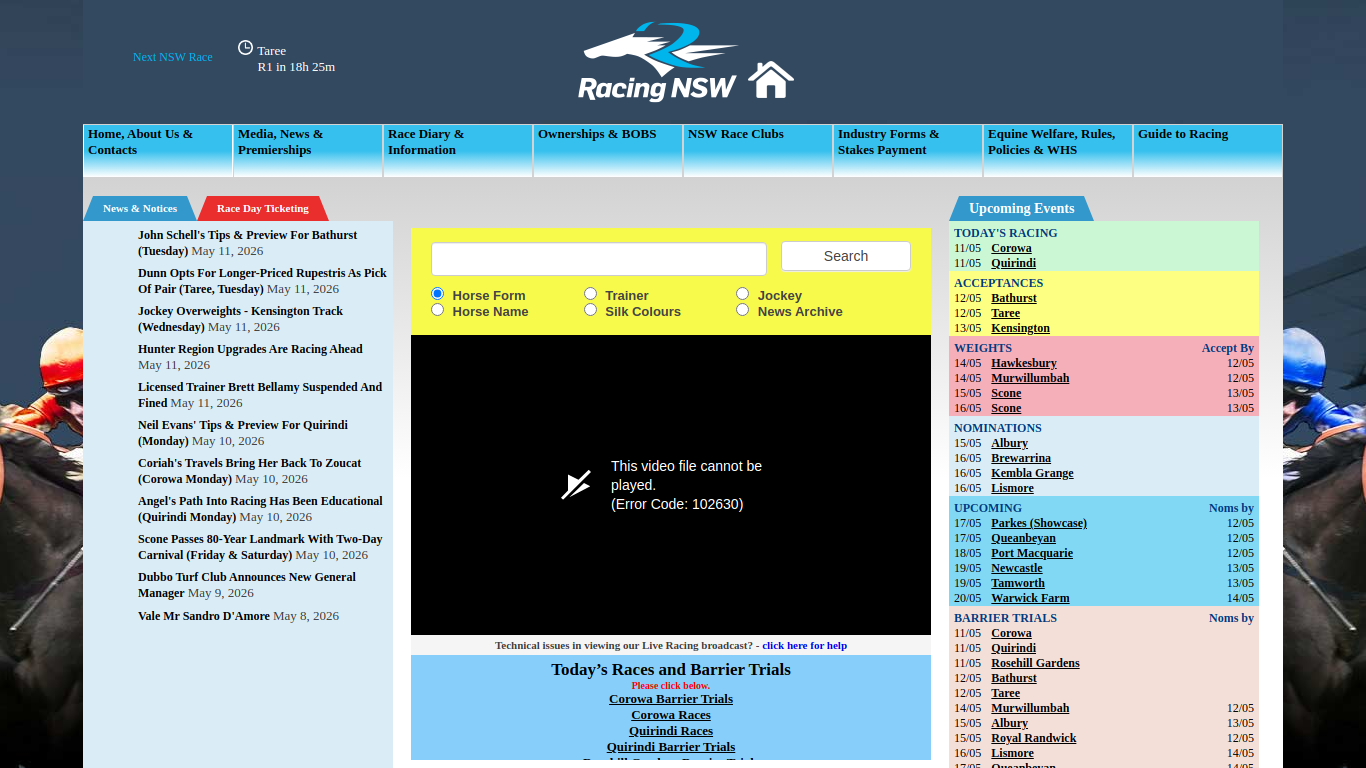Click the clock icon beside Taree
Image resolution: width=1366 pixels, height=768 pixels.
(x=245, y=48)
